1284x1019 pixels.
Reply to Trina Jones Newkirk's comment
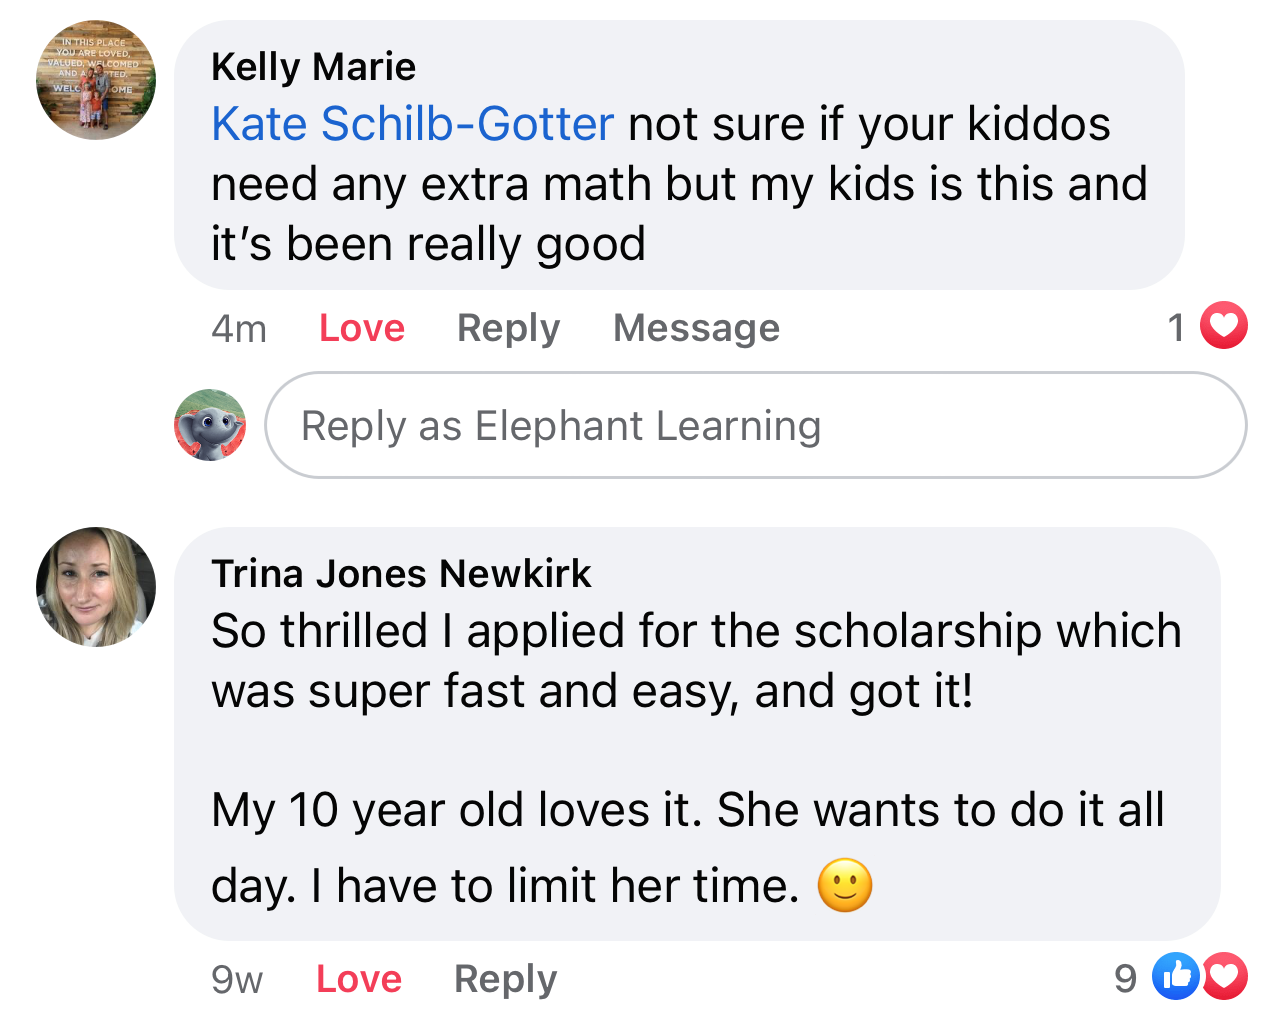(x=505, y=979)
